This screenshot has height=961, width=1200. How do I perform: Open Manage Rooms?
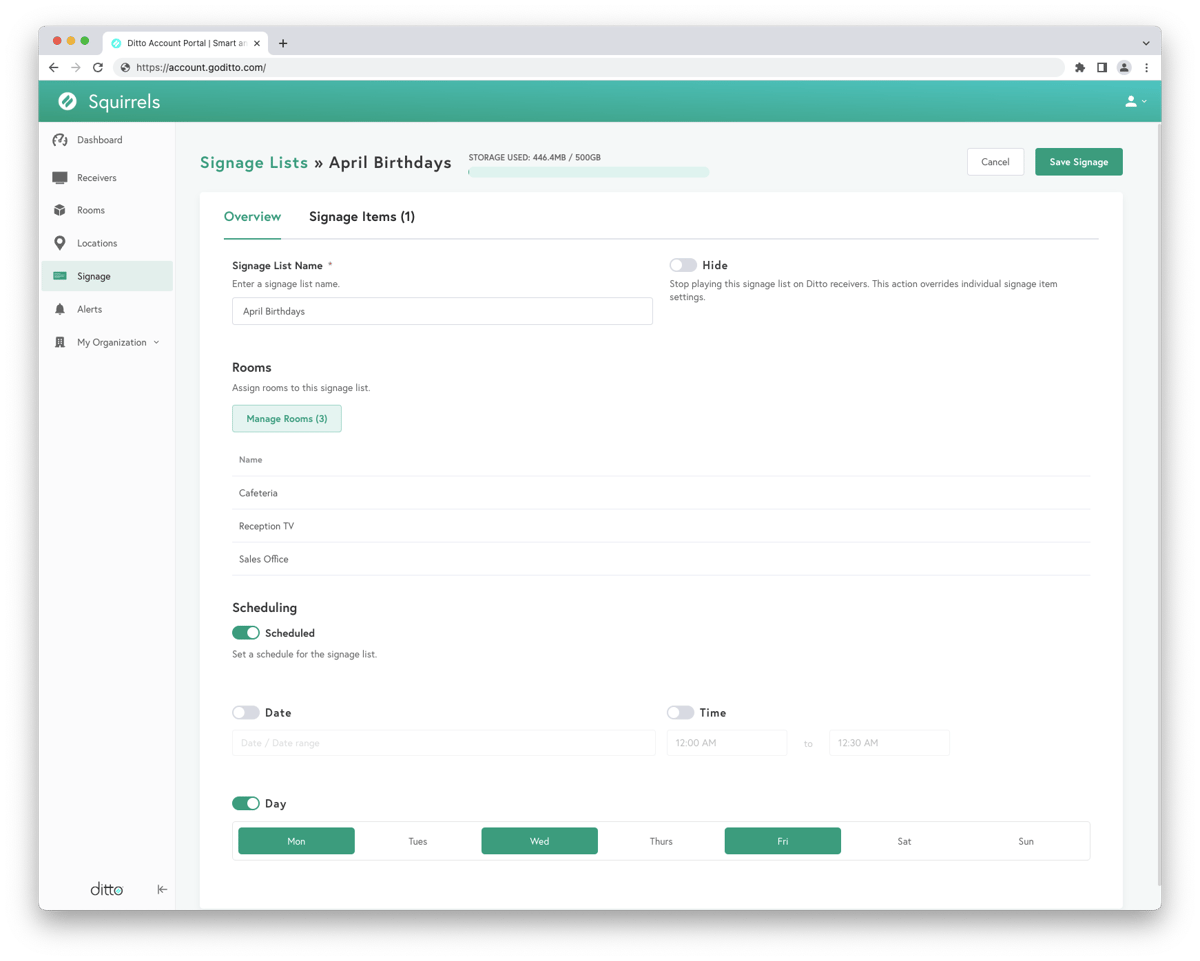[287, 418]
